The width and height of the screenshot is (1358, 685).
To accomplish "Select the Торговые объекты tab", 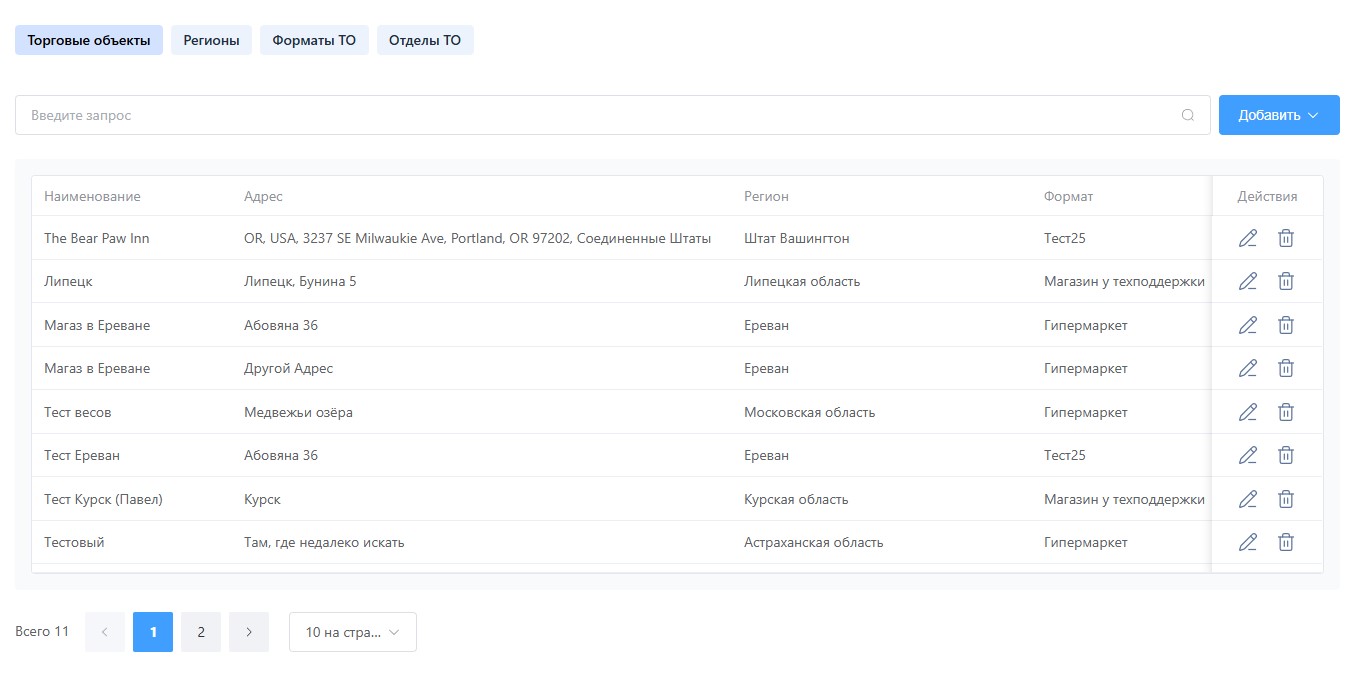I will (x=89, y=41).
